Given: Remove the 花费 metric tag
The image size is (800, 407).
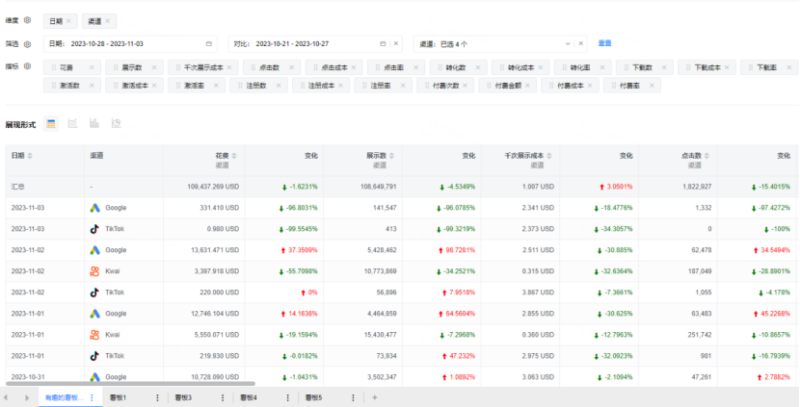Looking at the screenshot, I should 92,67.
